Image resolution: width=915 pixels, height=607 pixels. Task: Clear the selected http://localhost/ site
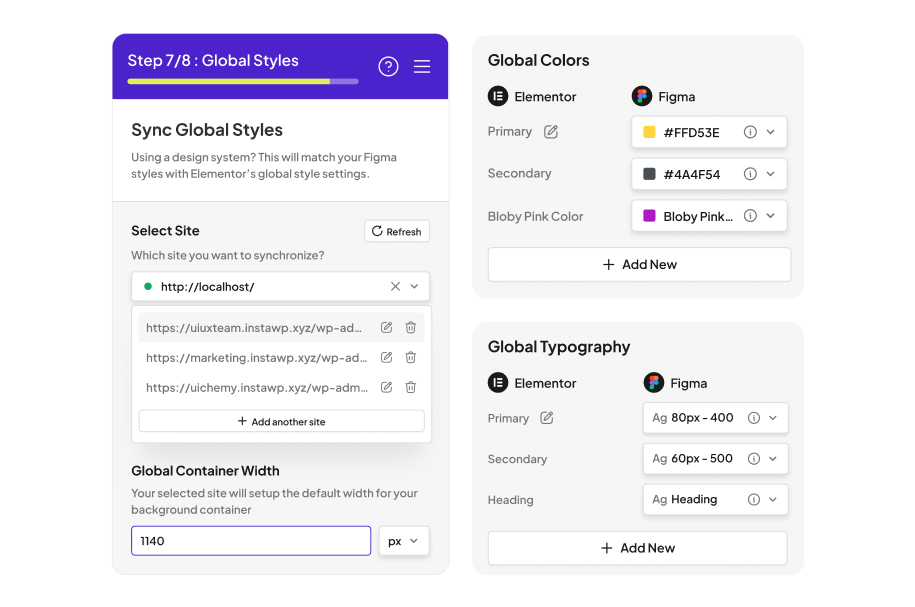click(x=395, y=286)
